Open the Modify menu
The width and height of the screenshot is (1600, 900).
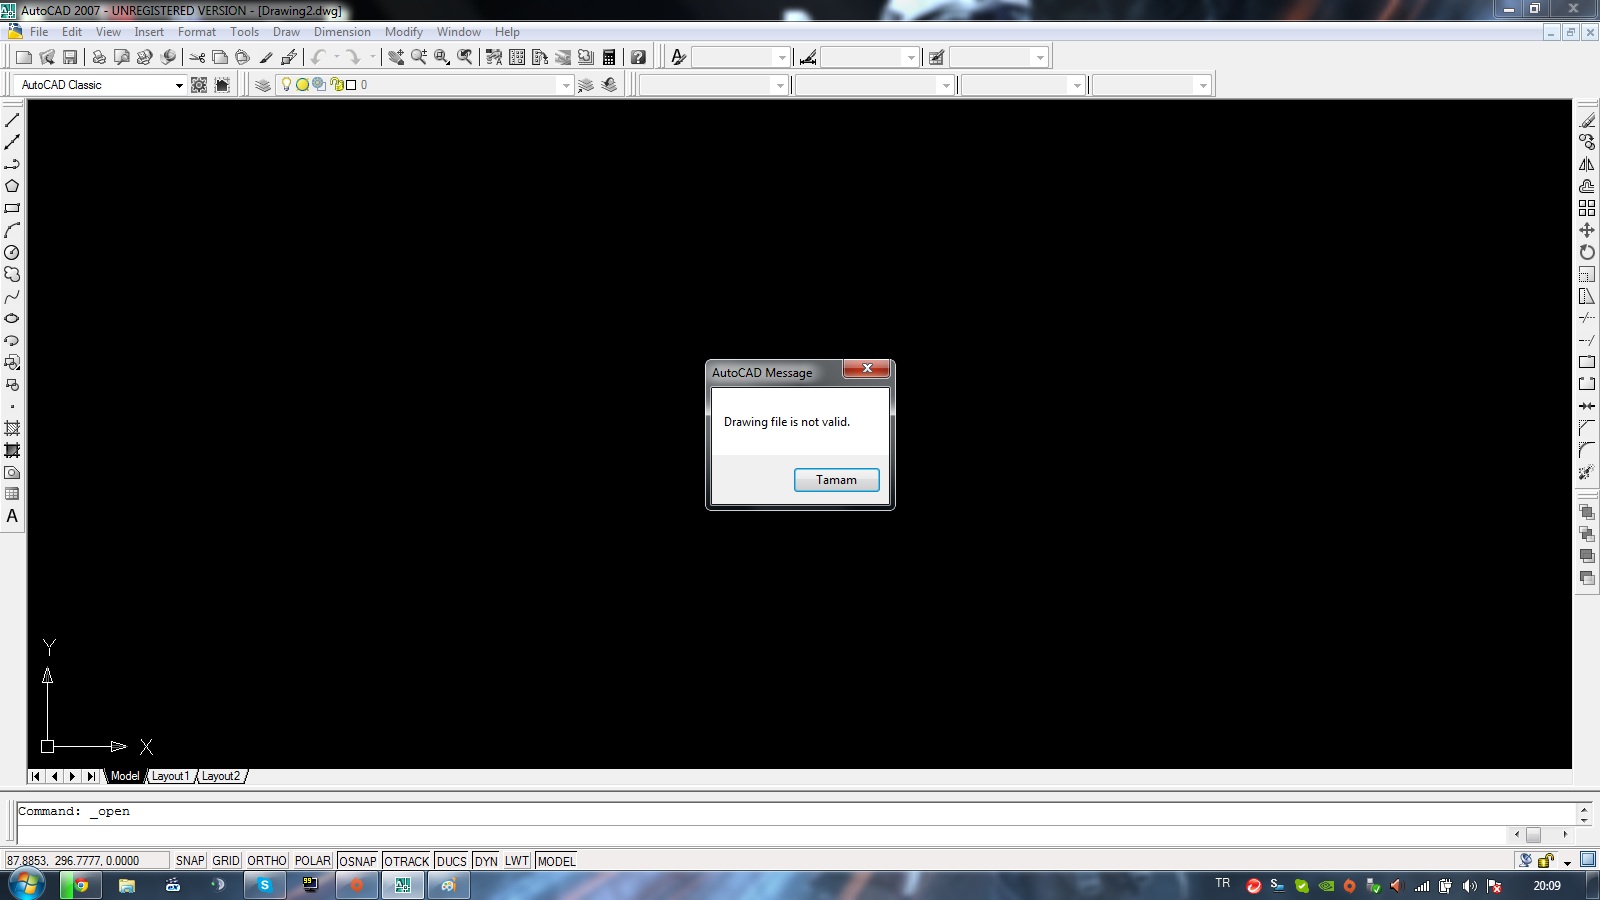tap(404, 32)
